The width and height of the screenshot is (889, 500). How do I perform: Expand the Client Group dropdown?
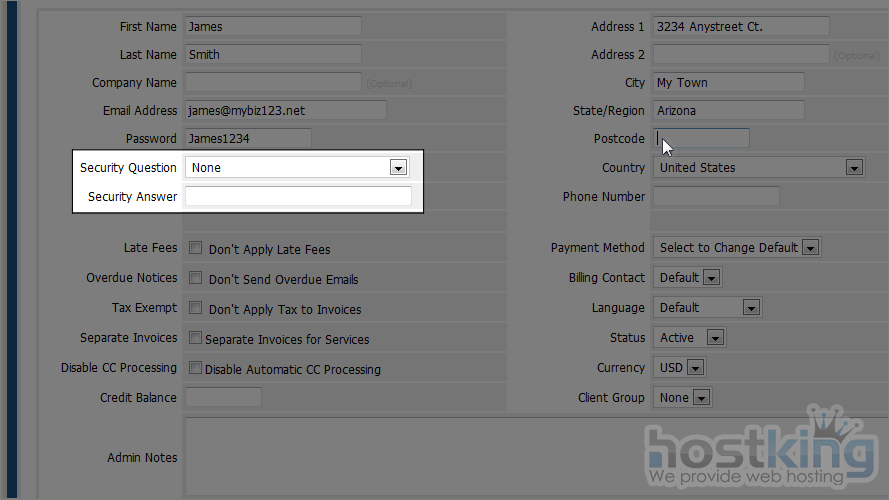[682, 398]
